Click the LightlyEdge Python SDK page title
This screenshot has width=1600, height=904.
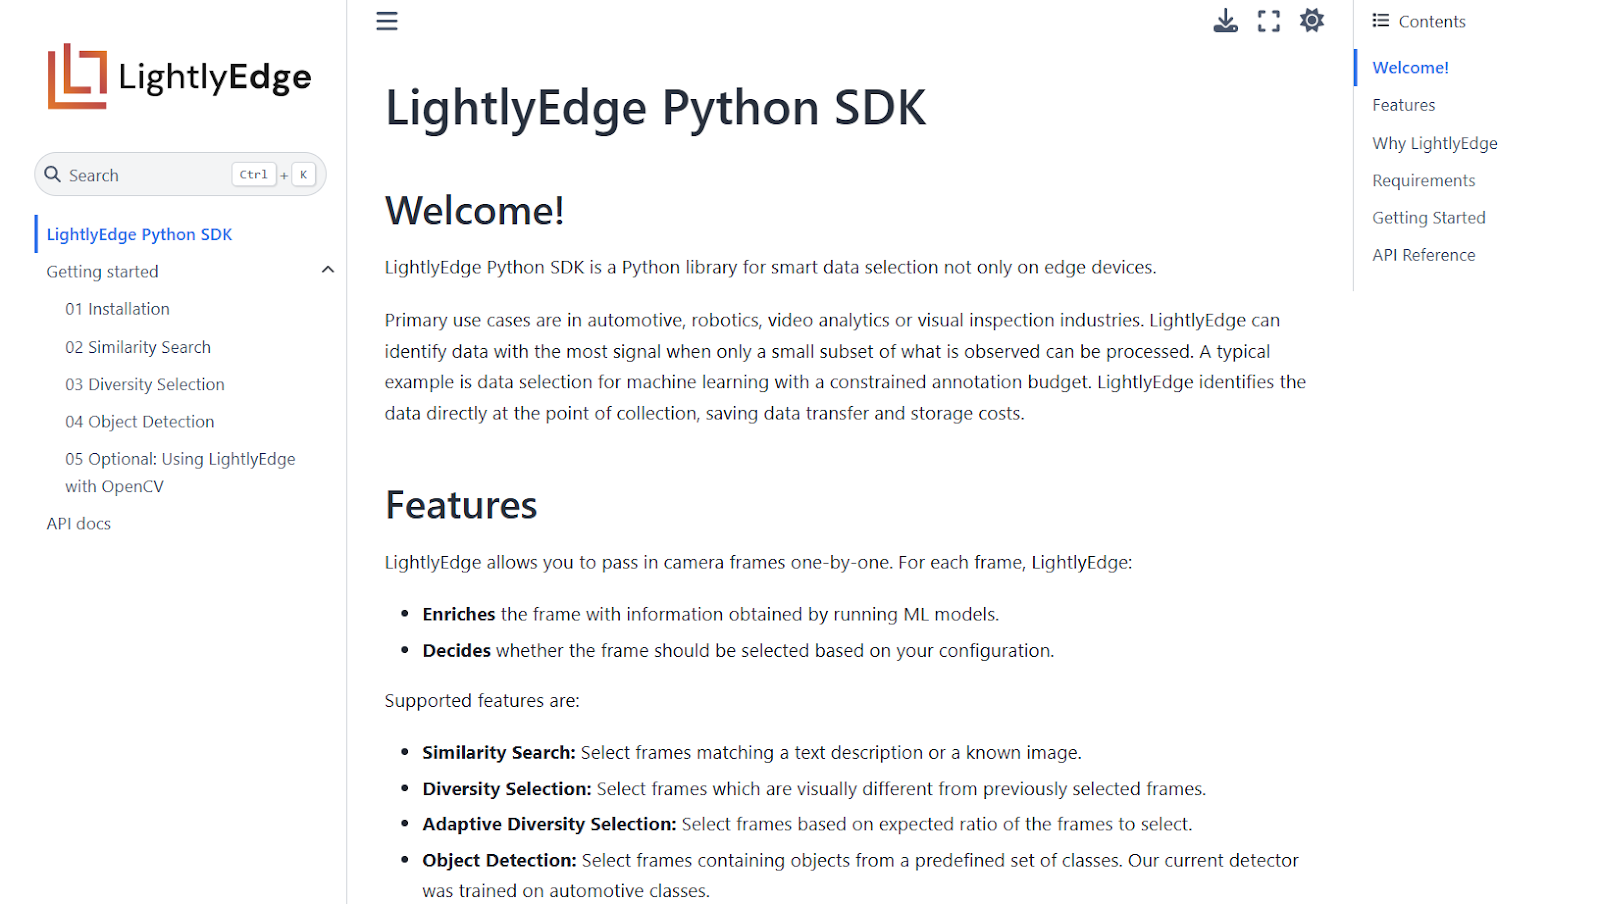655,107
